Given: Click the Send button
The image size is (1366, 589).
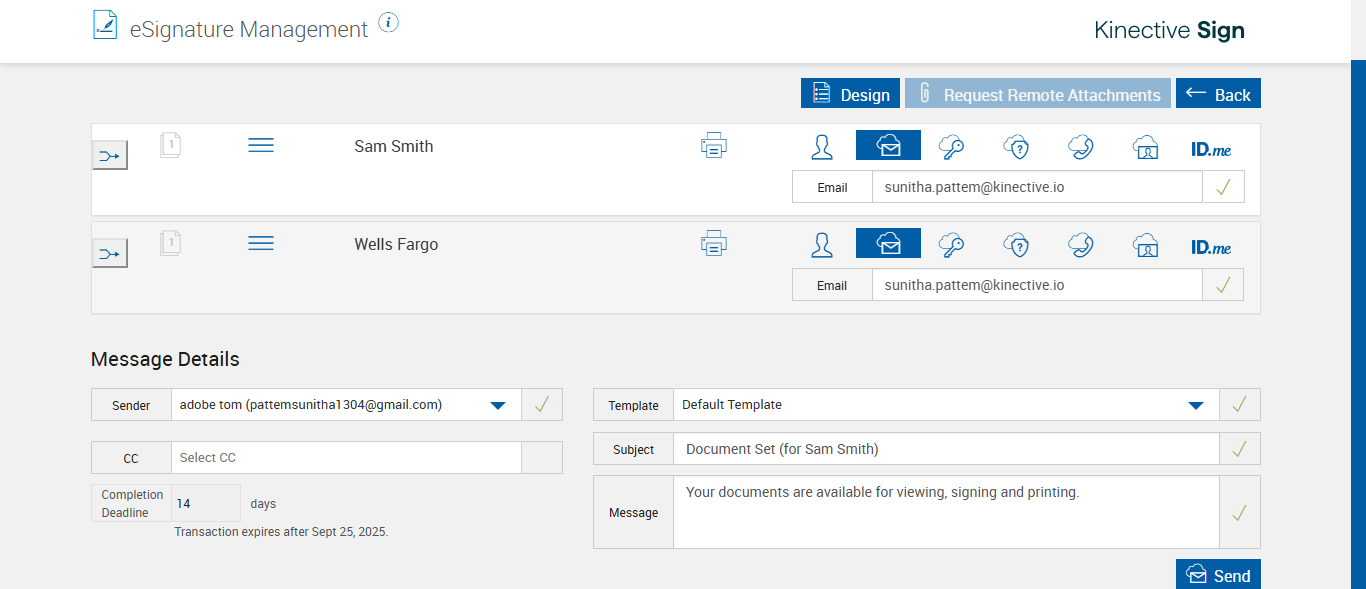Looking at the screenshot, I should click(x=1218, y=575).
